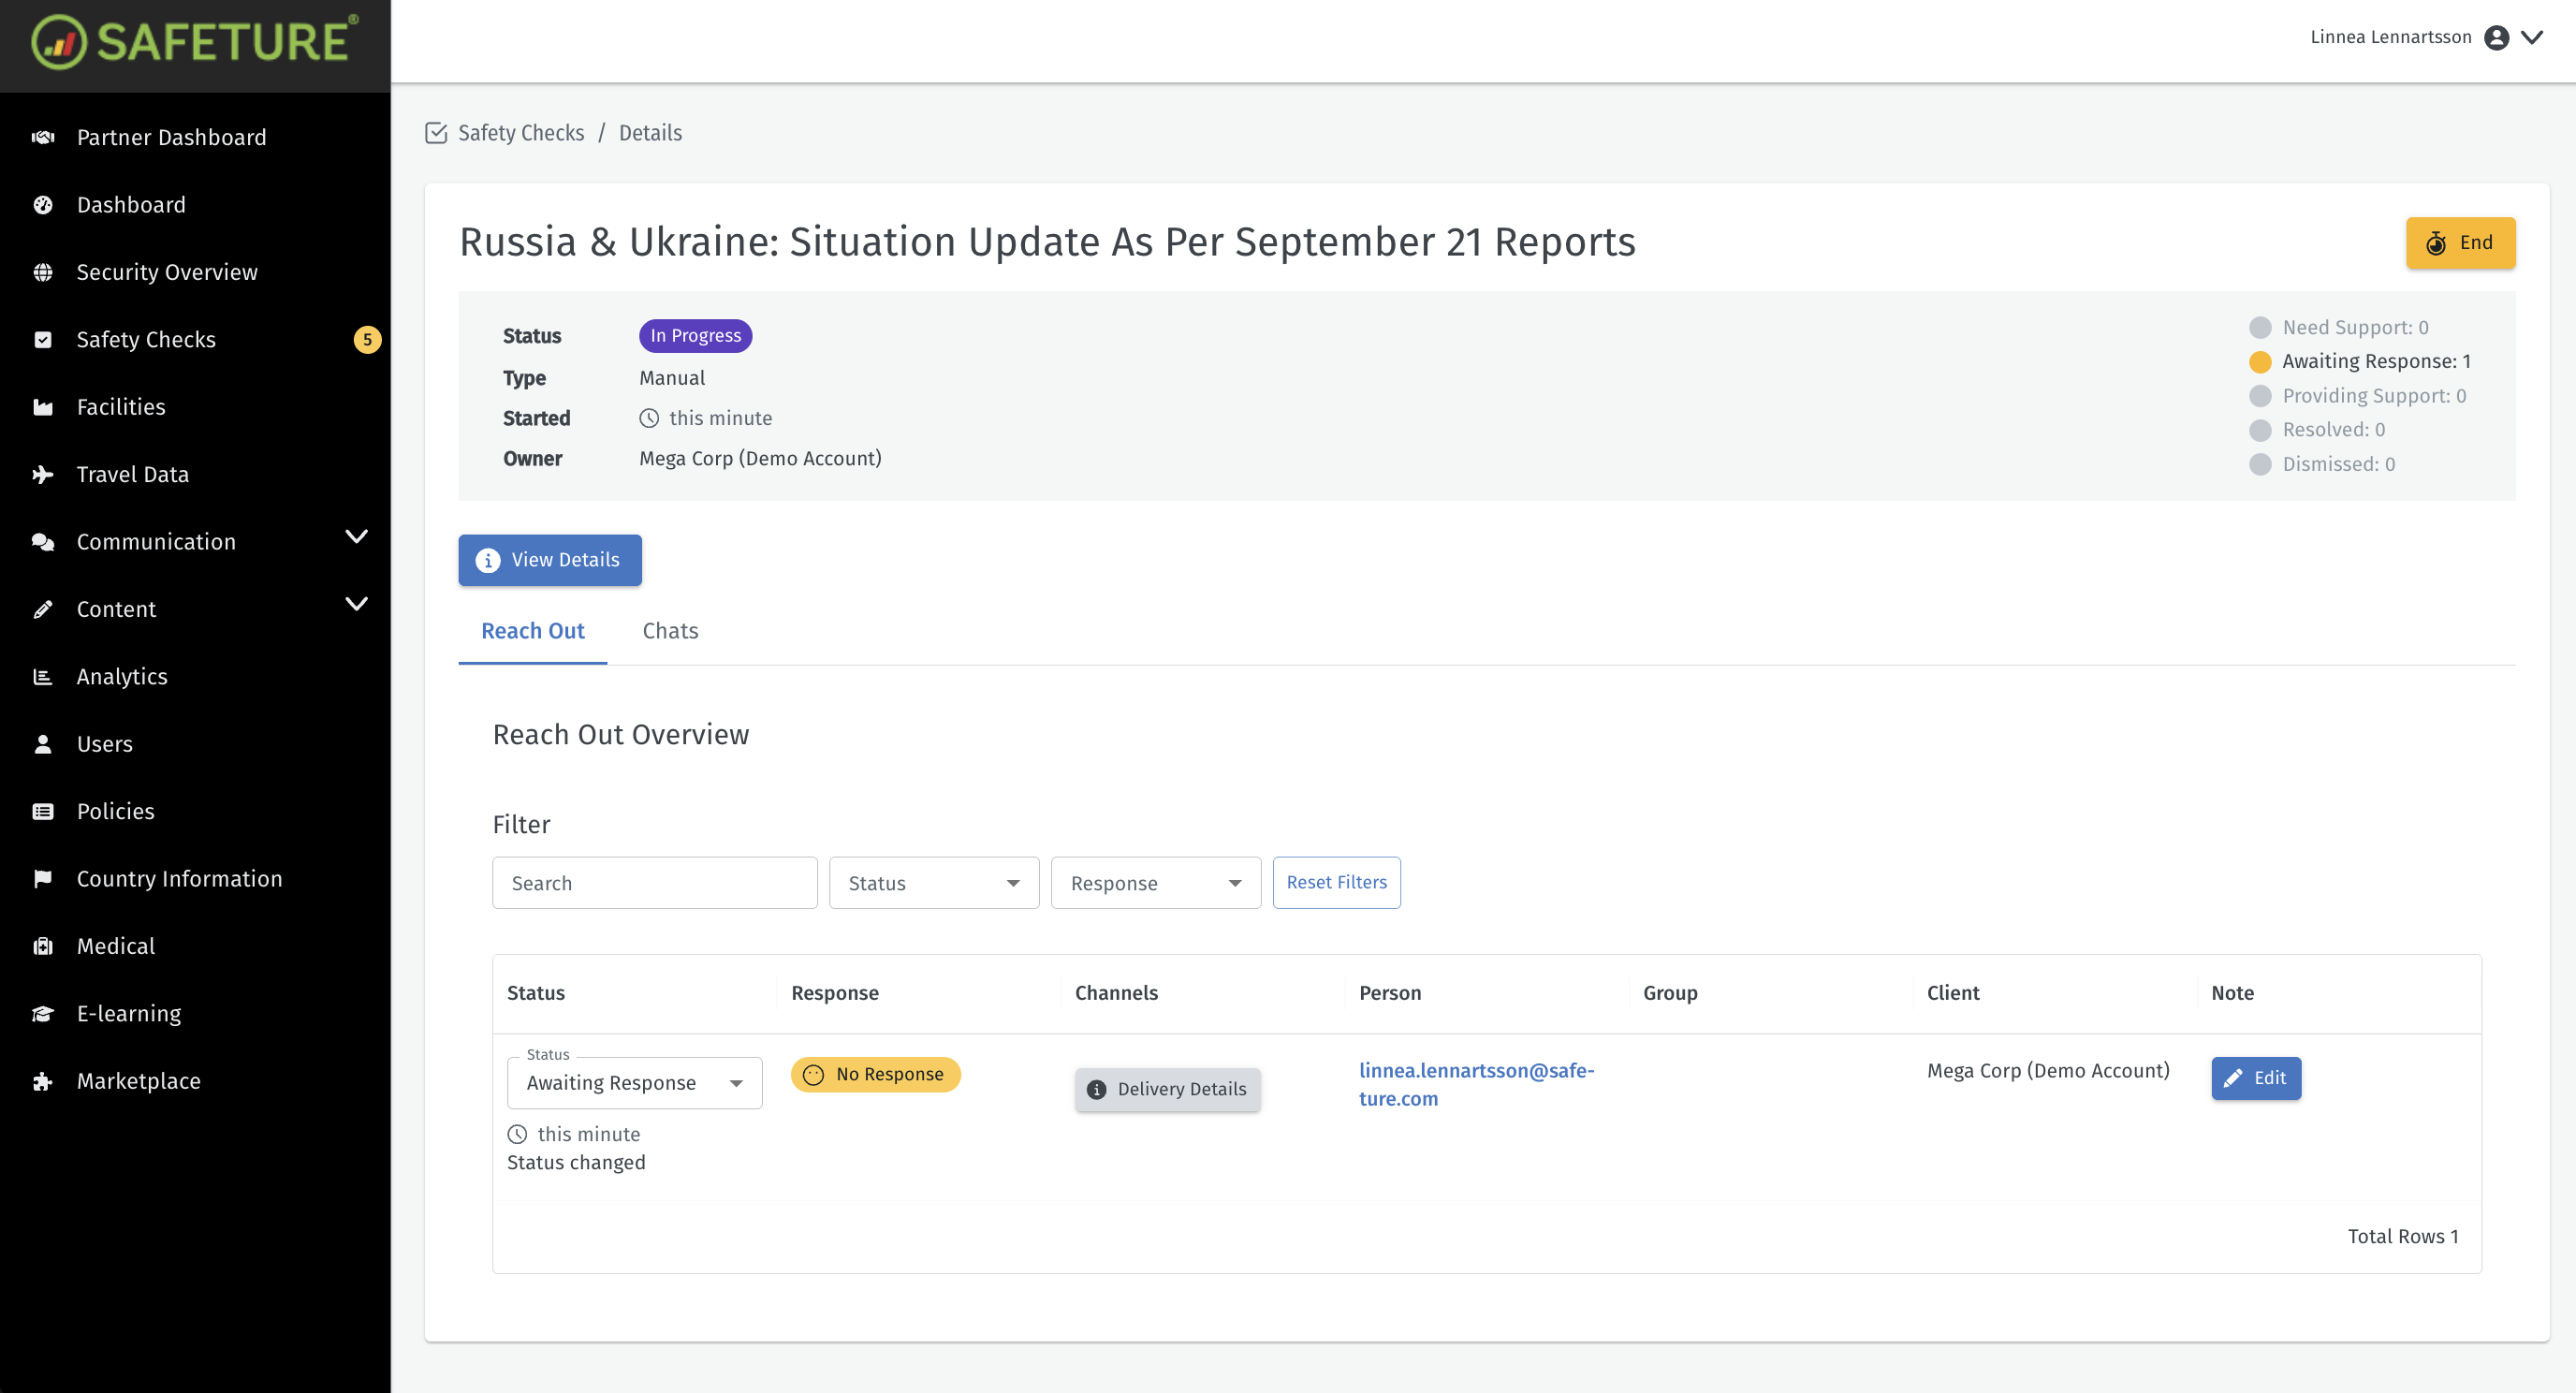Screen dimensions: 2576x1393
Task: Click the End button
Action: [x=2460, y=242]
